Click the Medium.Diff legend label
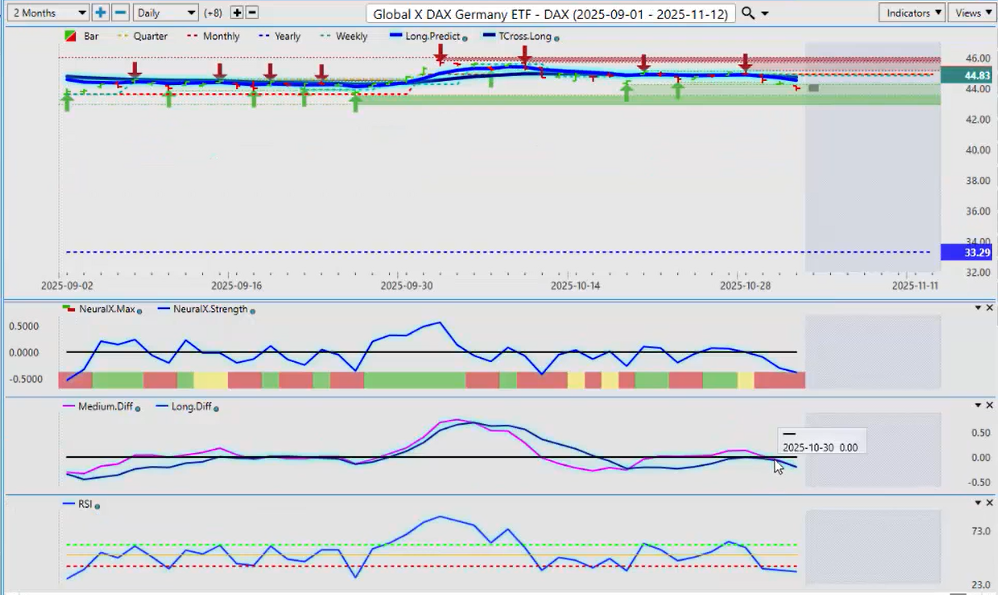 click(x=95, y=407)
